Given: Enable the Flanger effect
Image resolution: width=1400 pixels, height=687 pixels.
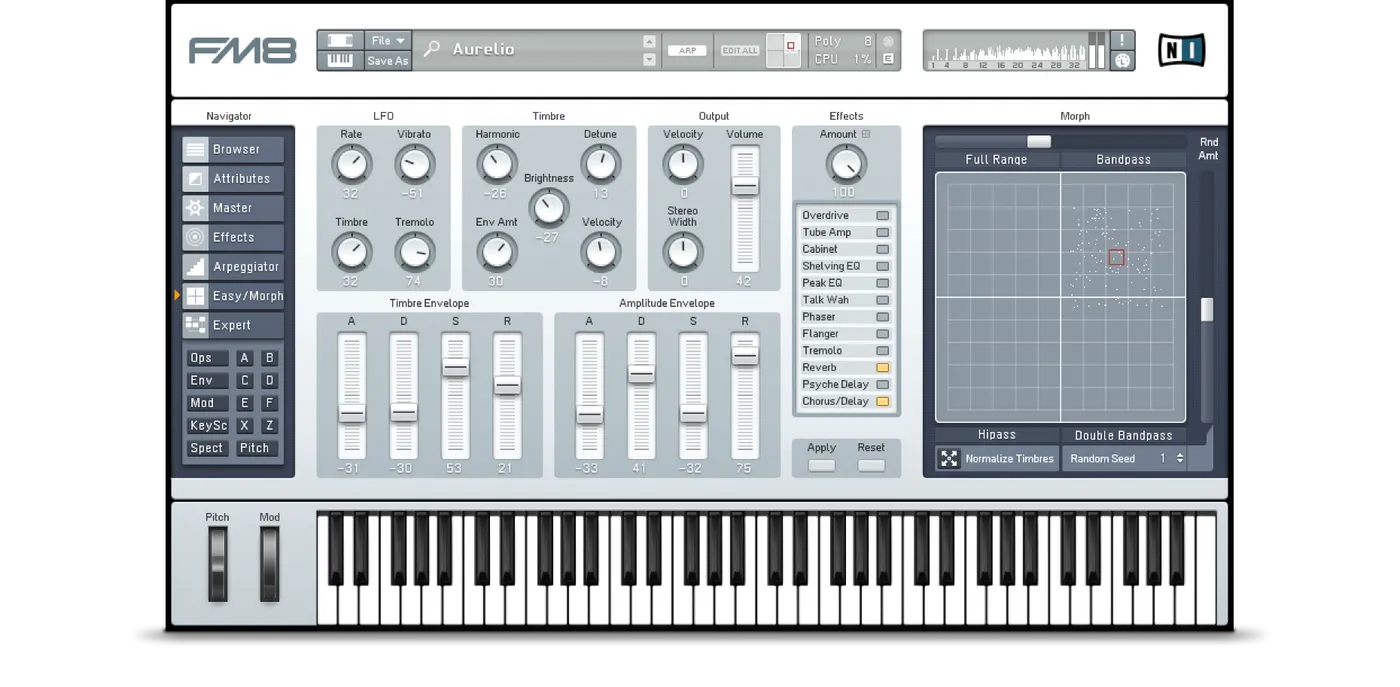Looking at the screenshot, I should pos(882,334).
